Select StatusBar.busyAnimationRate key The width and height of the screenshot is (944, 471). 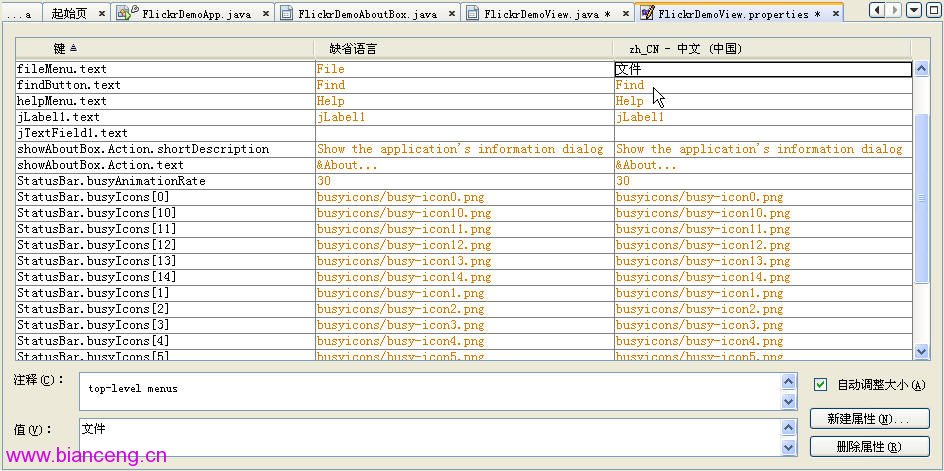[164, 181]
